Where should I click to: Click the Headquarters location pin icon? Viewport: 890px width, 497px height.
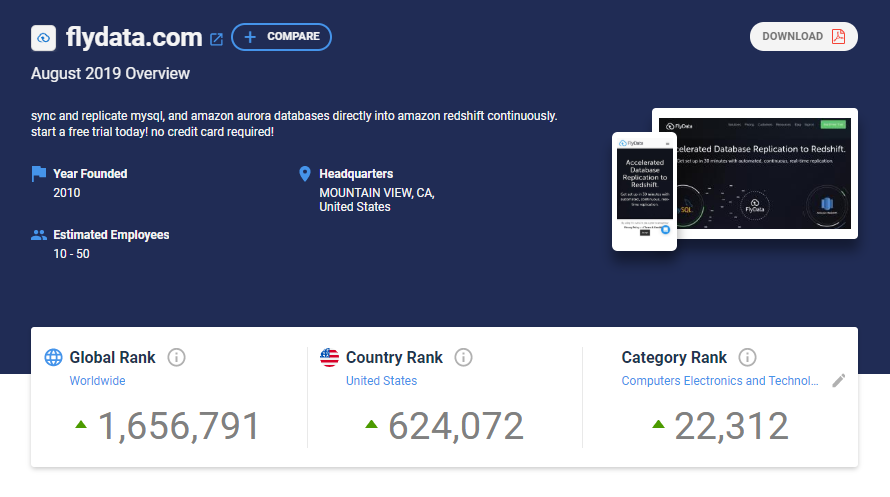(305, 174)
